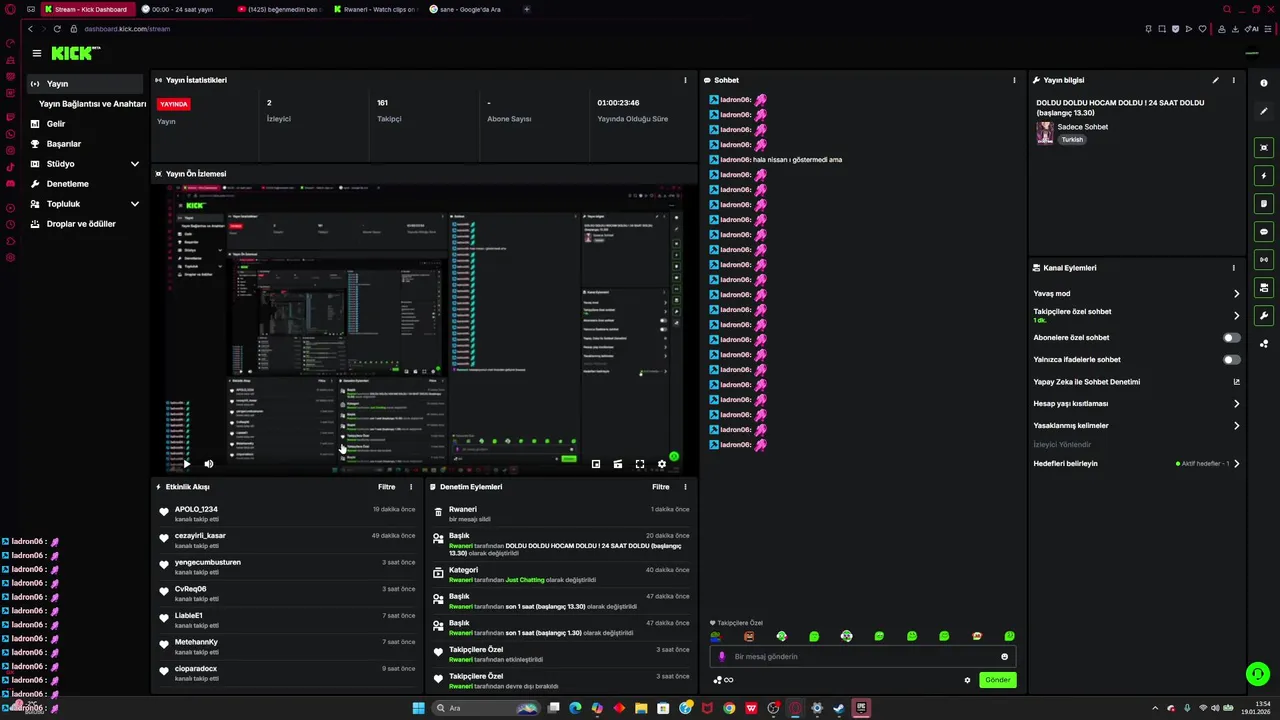
Task: Toggle channel actions widget in right rail
Action: click(1264, 287)
